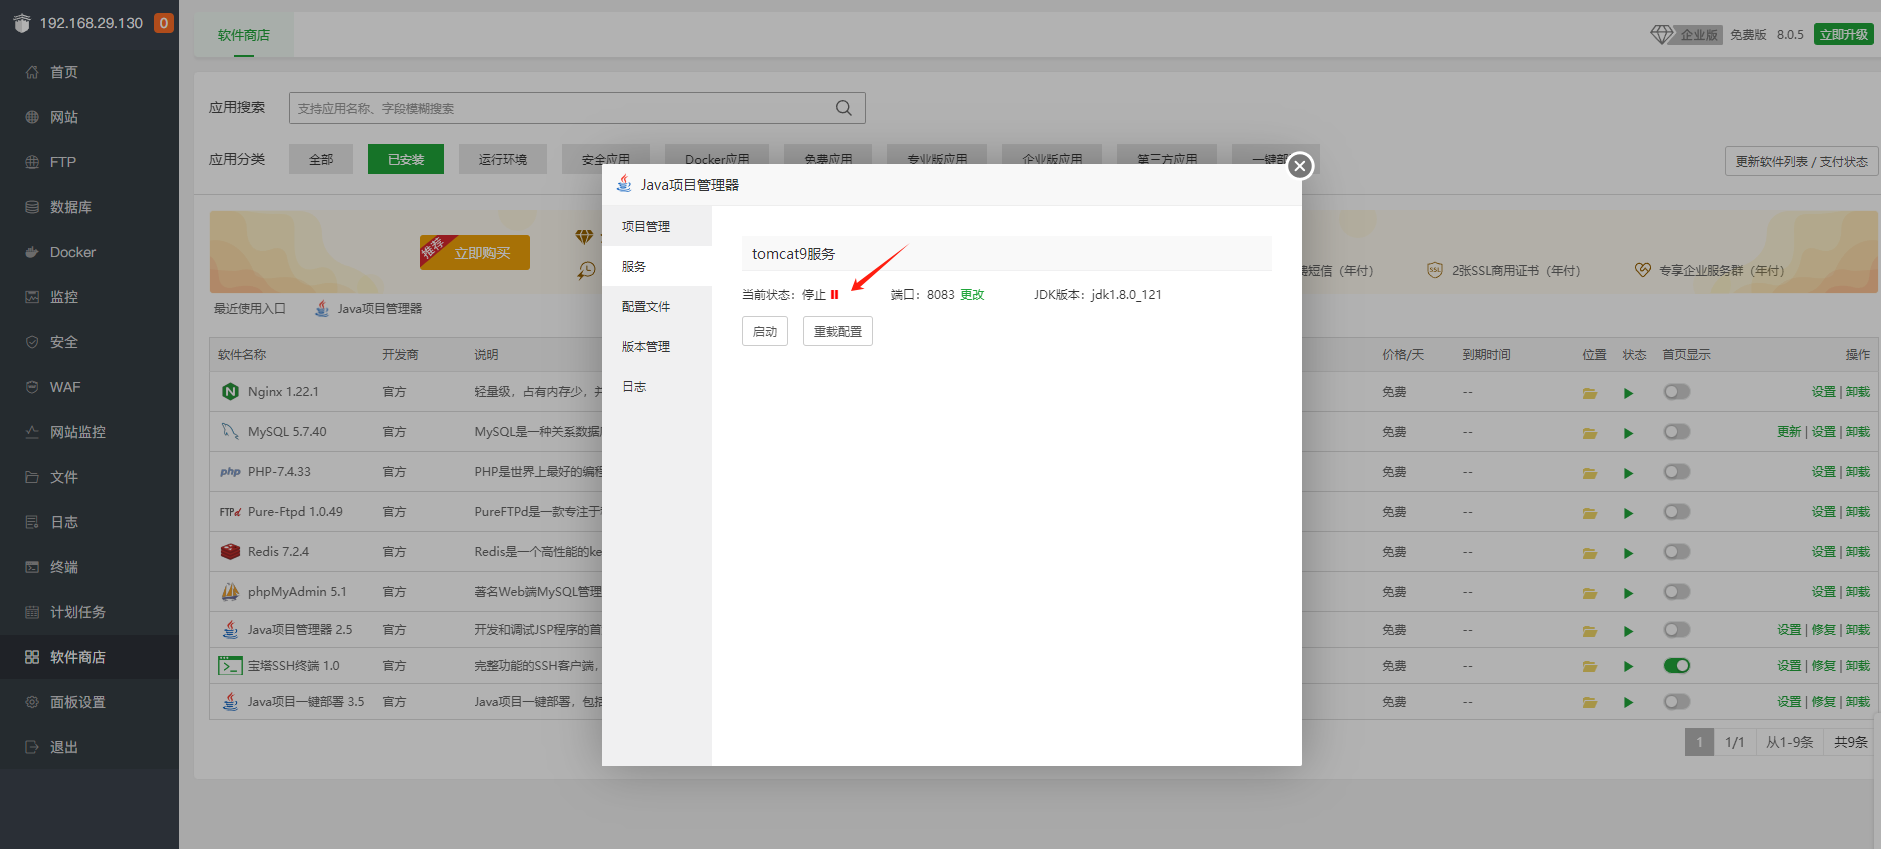View 日志 tab in dialog
The height and width of the screenshot is (849, 1881).
point(656,386)
